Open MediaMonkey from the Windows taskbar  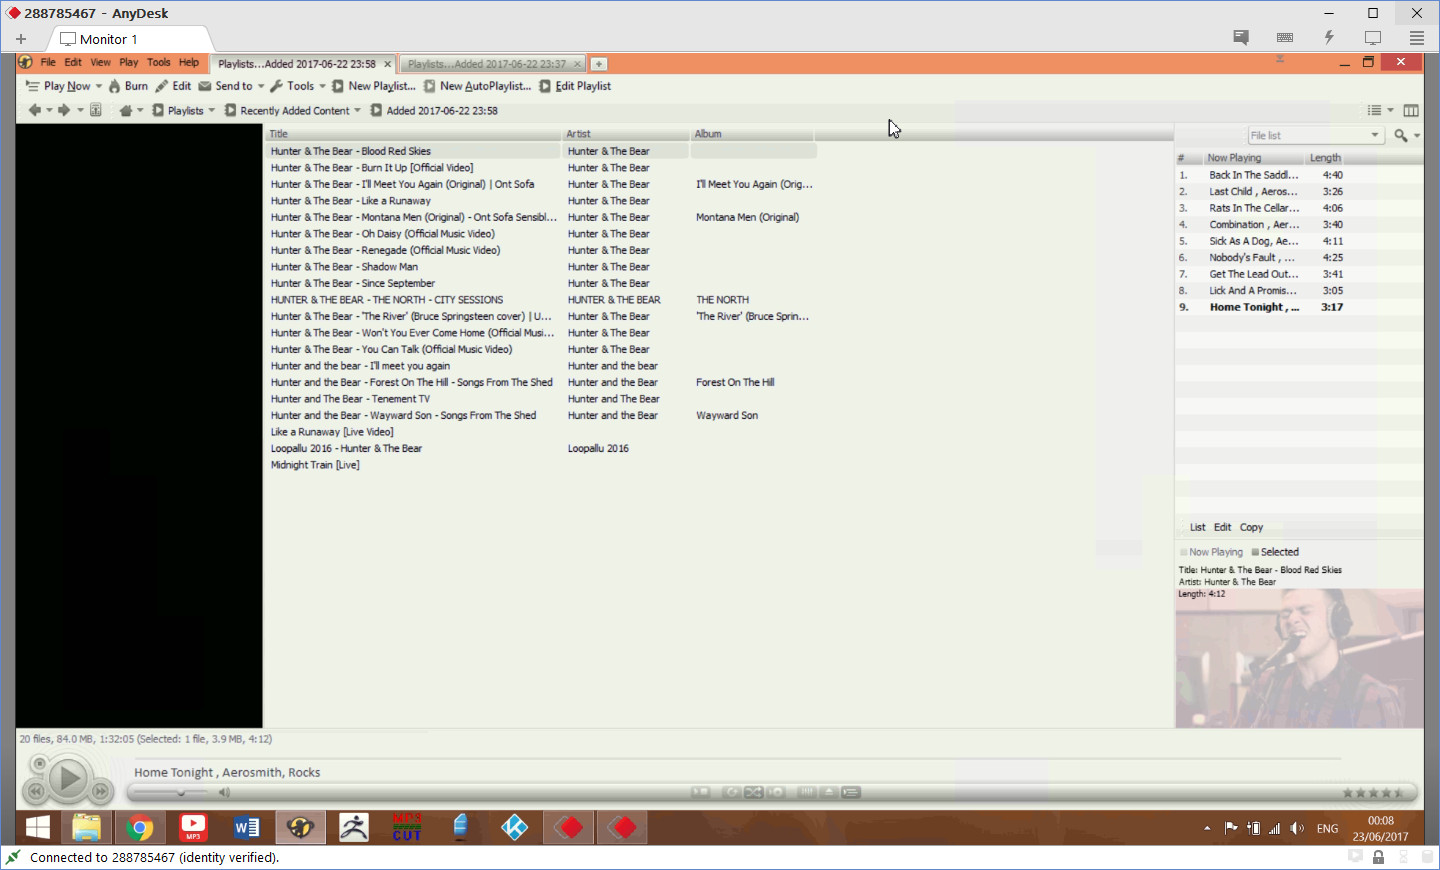click(x=300, y=828)
